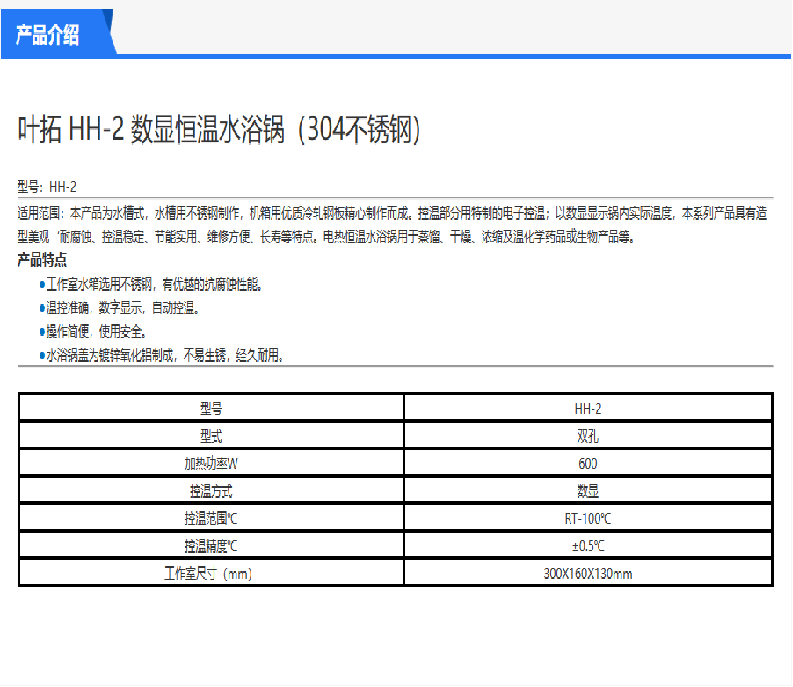Click the 适用范围 description paragraph
The height and width of the screenshot is (687, 793).
coord(392,225)
